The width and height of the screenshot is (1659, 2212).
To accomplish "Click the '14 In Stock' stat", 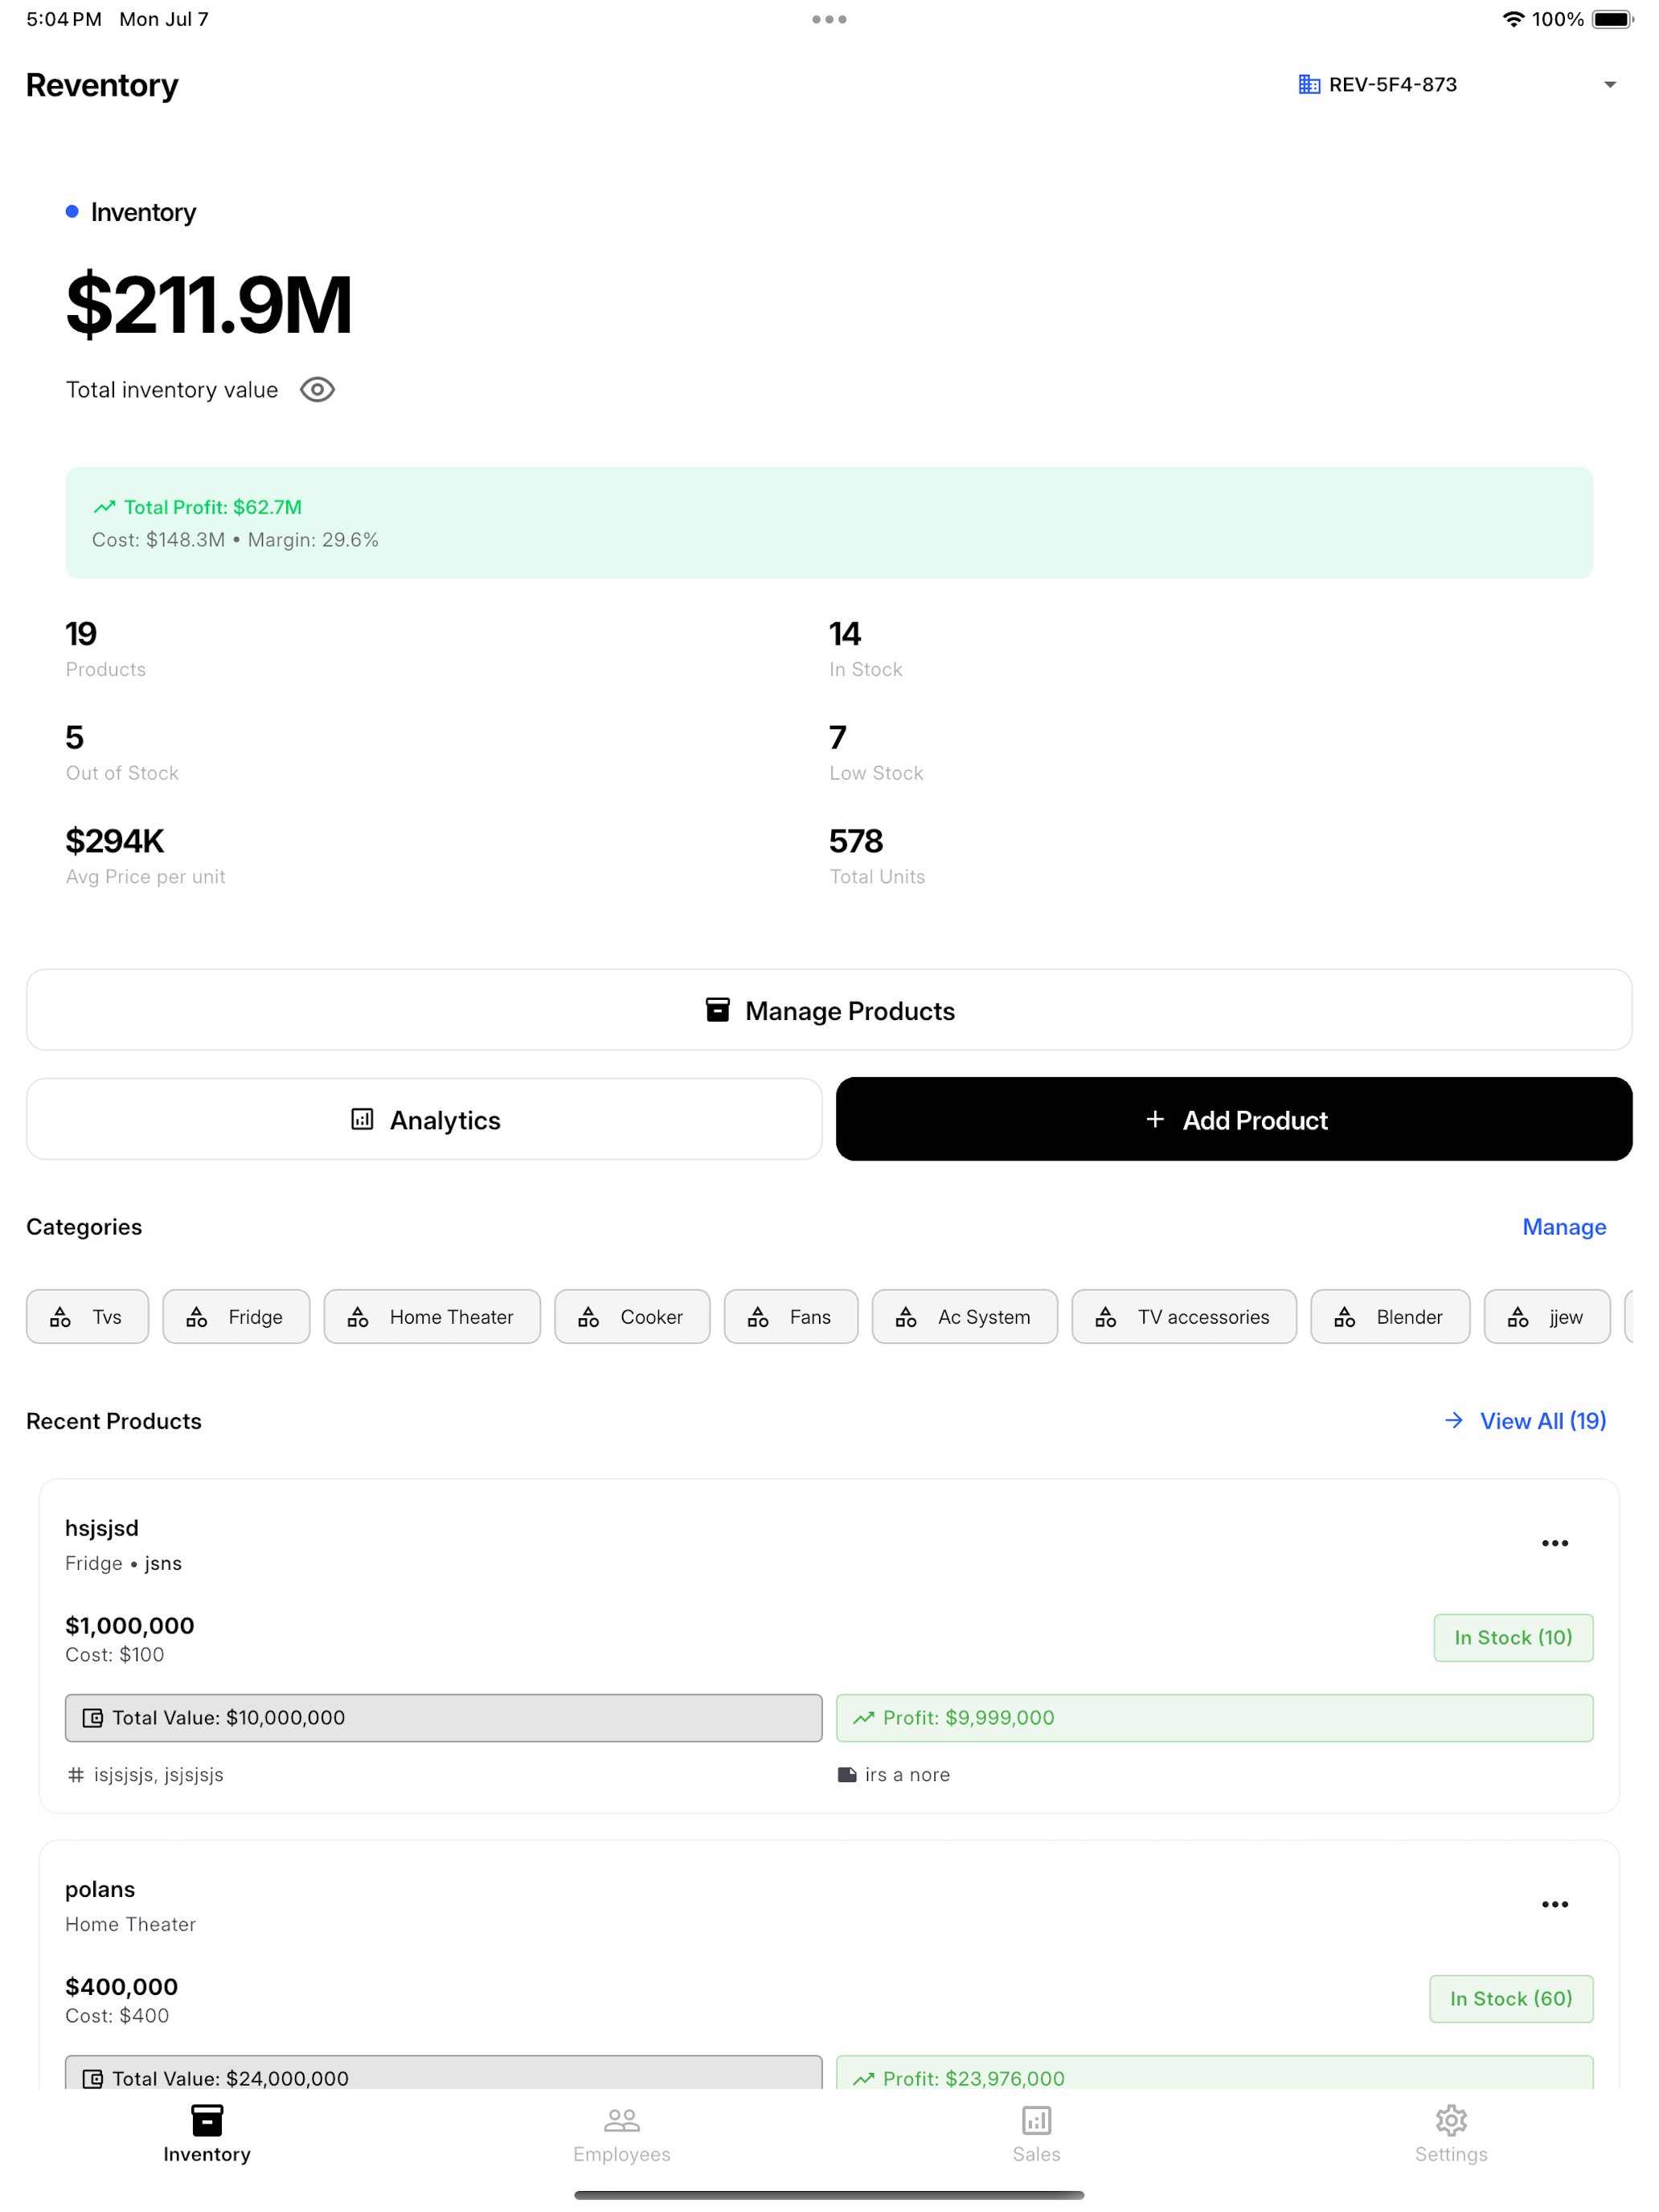I will [866, 649].
